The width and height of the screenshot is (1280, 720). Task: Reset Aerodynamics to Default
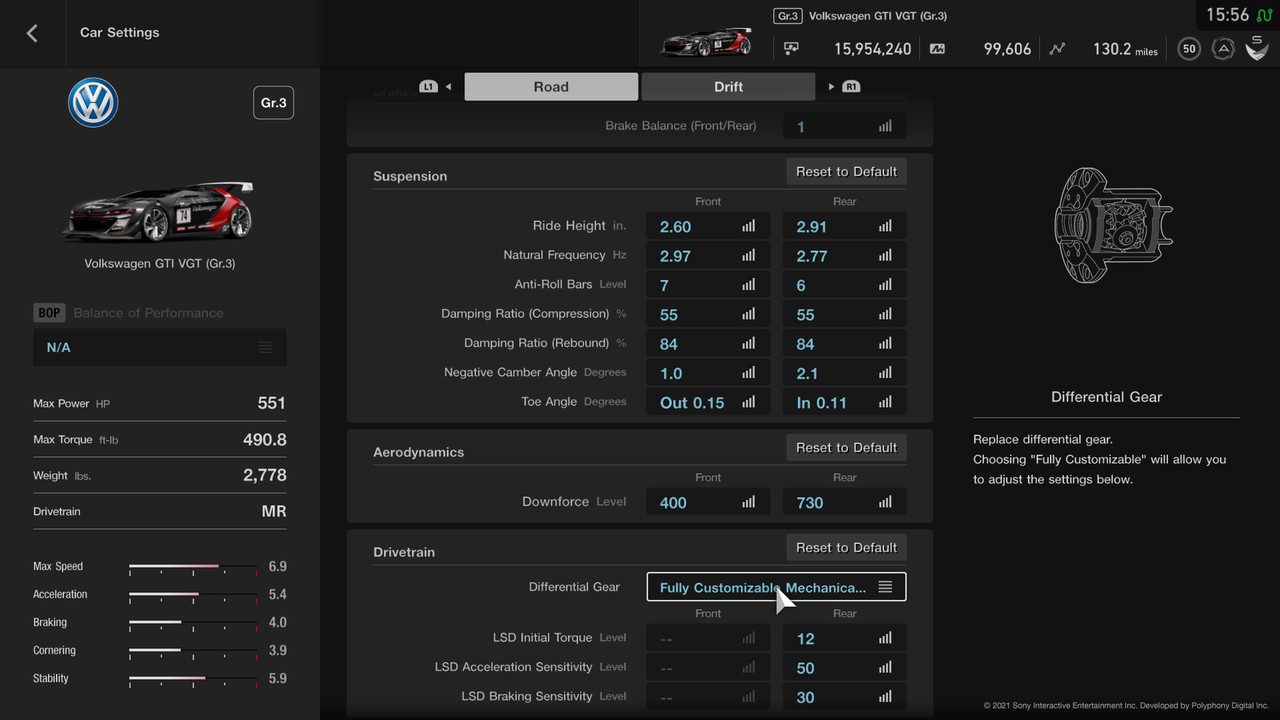click(x=846, y=448)
